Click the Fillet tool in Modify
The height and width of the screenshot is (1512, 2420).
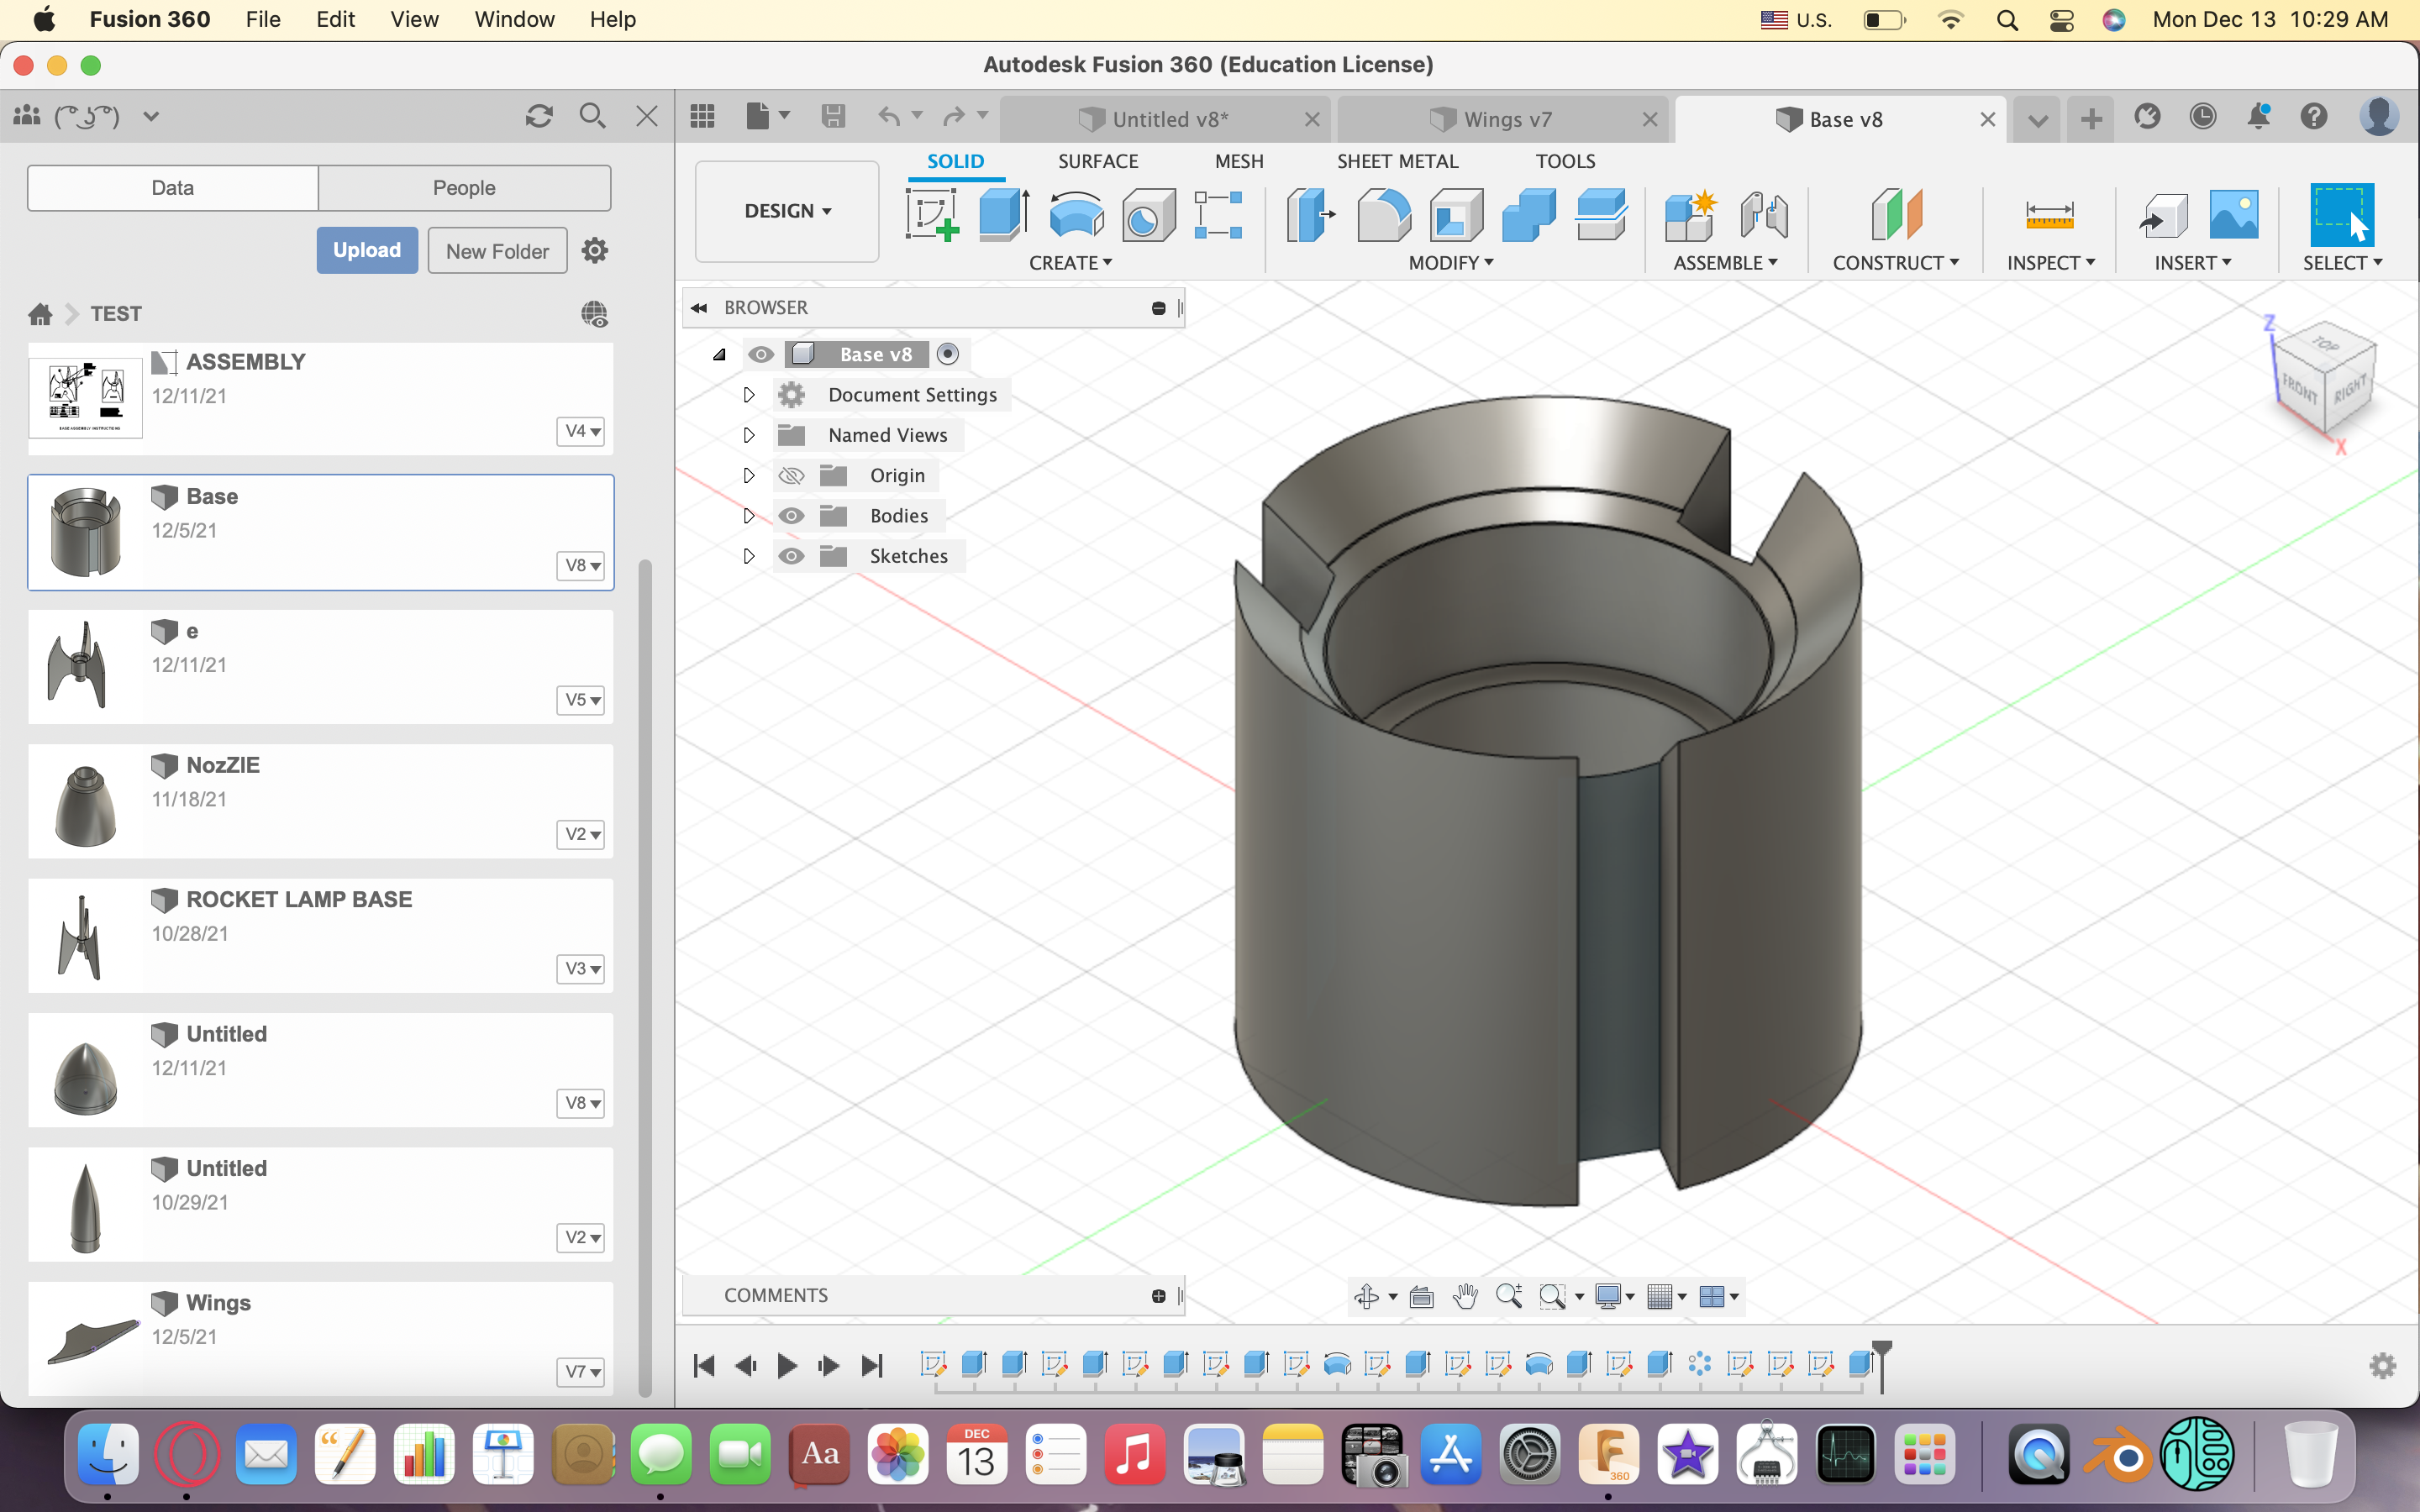[x=1383, y=214]
